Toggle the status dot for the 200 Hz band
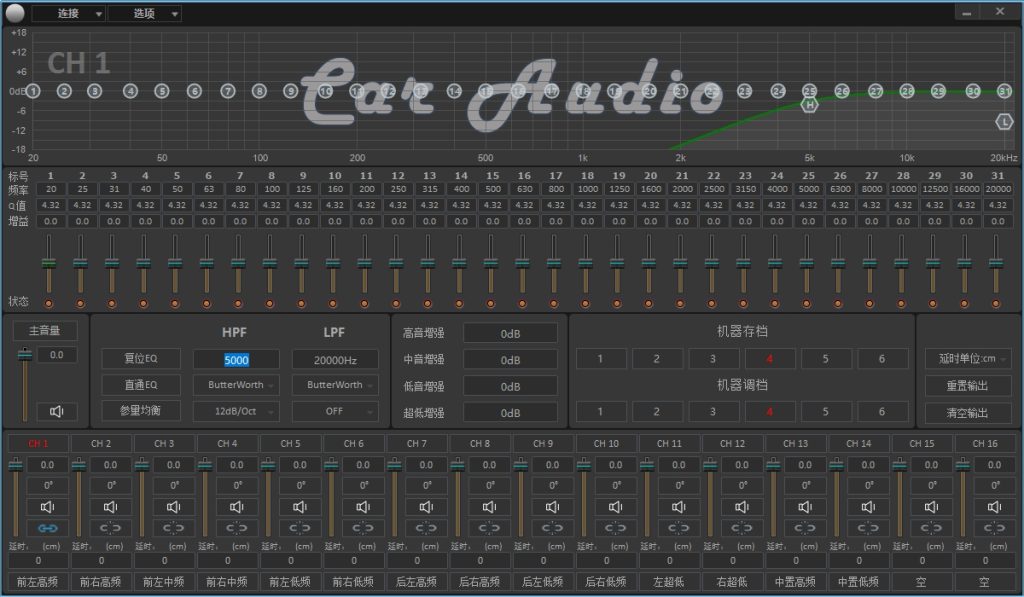The image size is (1024, 597). (x=364, y=304)
